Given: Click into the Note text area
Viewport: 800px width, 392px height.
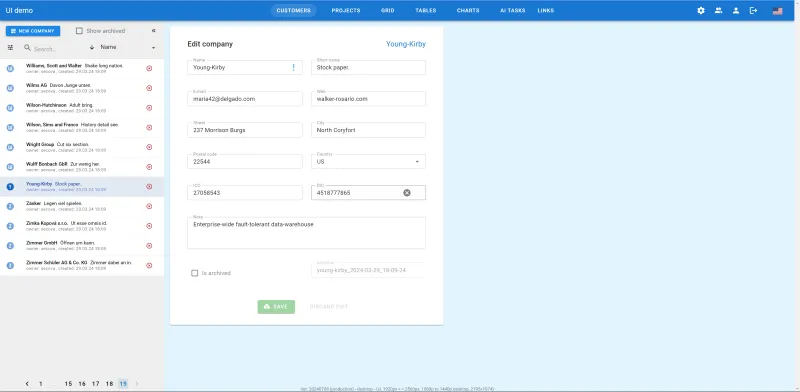Looking at the screenshot, I should tap(307, 233).
